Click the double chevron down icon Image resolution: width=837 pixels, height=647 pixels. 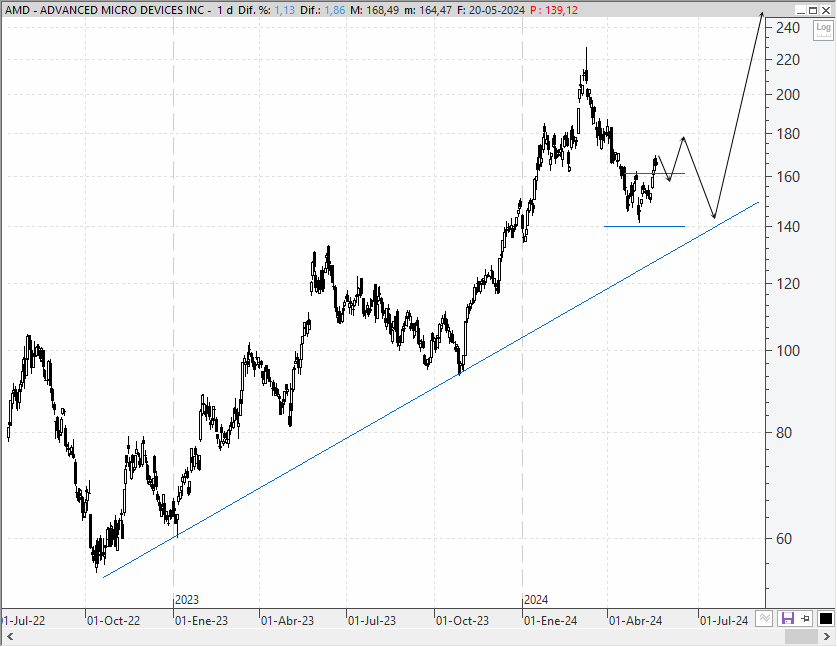(x=765, y=618)
